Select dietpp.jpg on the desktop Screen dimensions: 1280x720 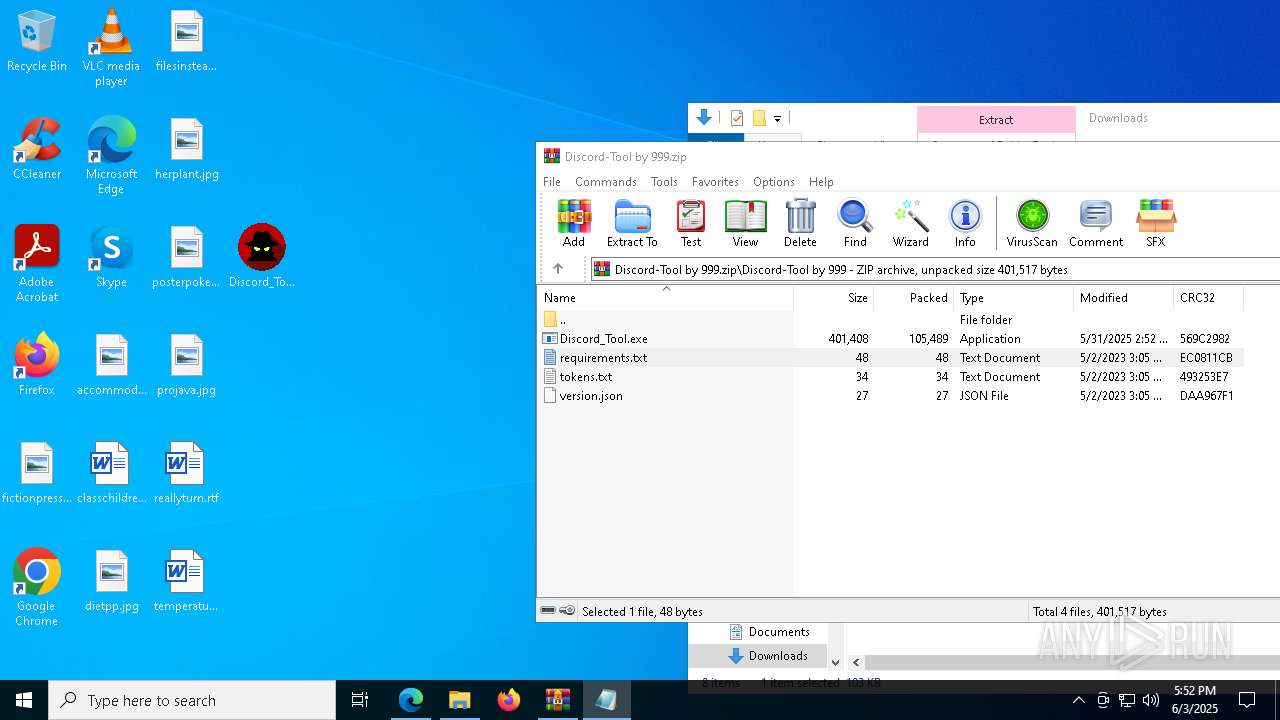coord(111,581)
